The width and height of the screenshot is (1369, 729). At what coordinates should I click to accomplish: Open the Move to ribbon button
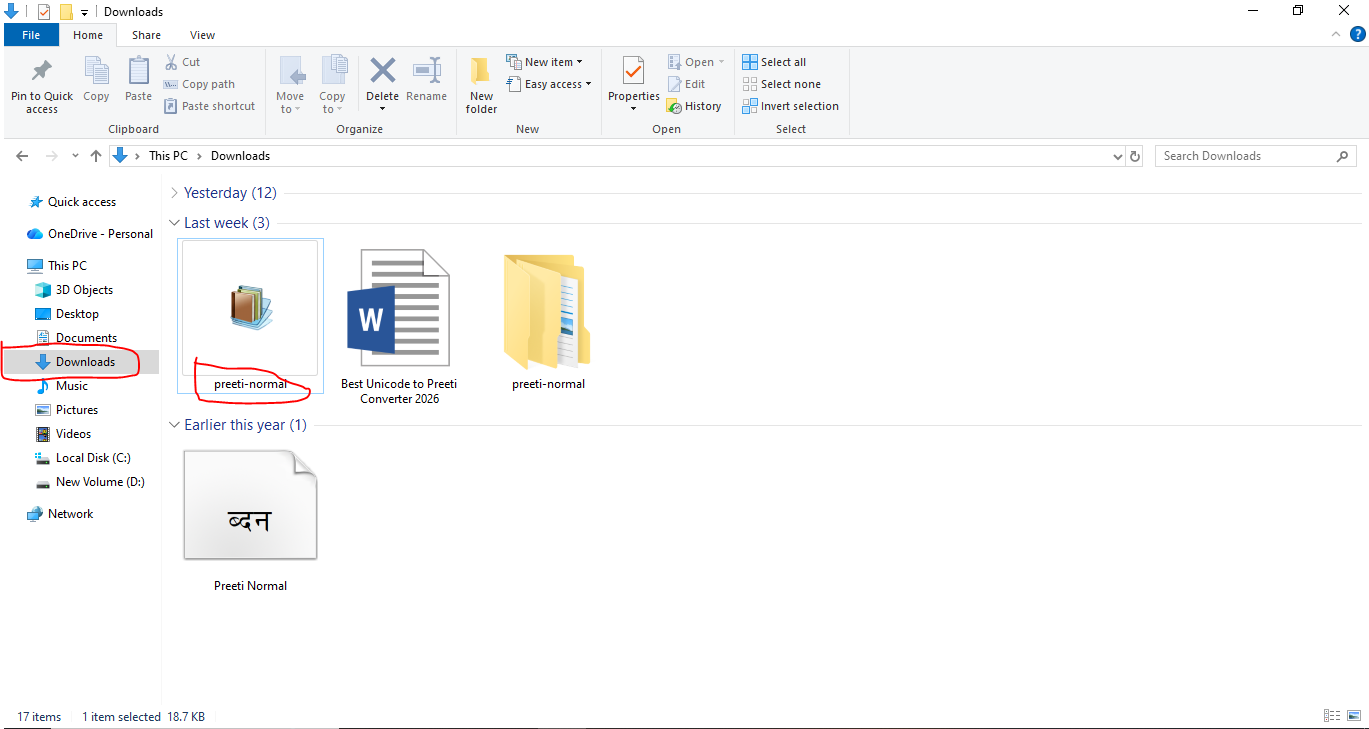(290, 84)
